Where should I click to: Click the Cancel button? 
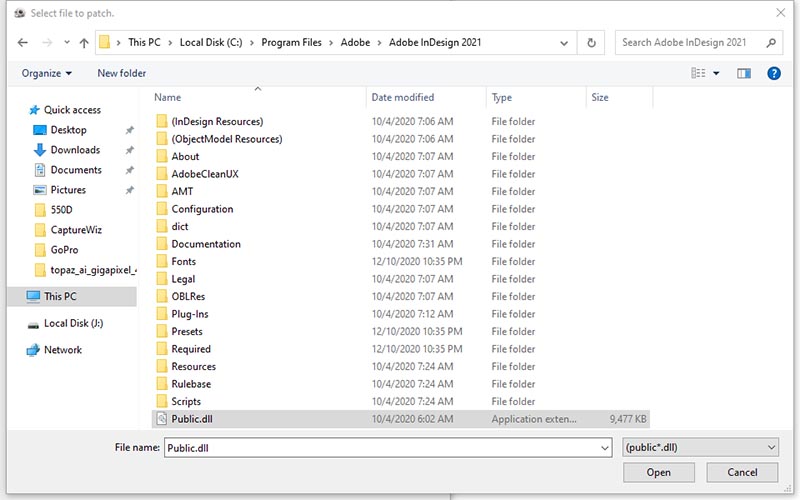[742, 472]
